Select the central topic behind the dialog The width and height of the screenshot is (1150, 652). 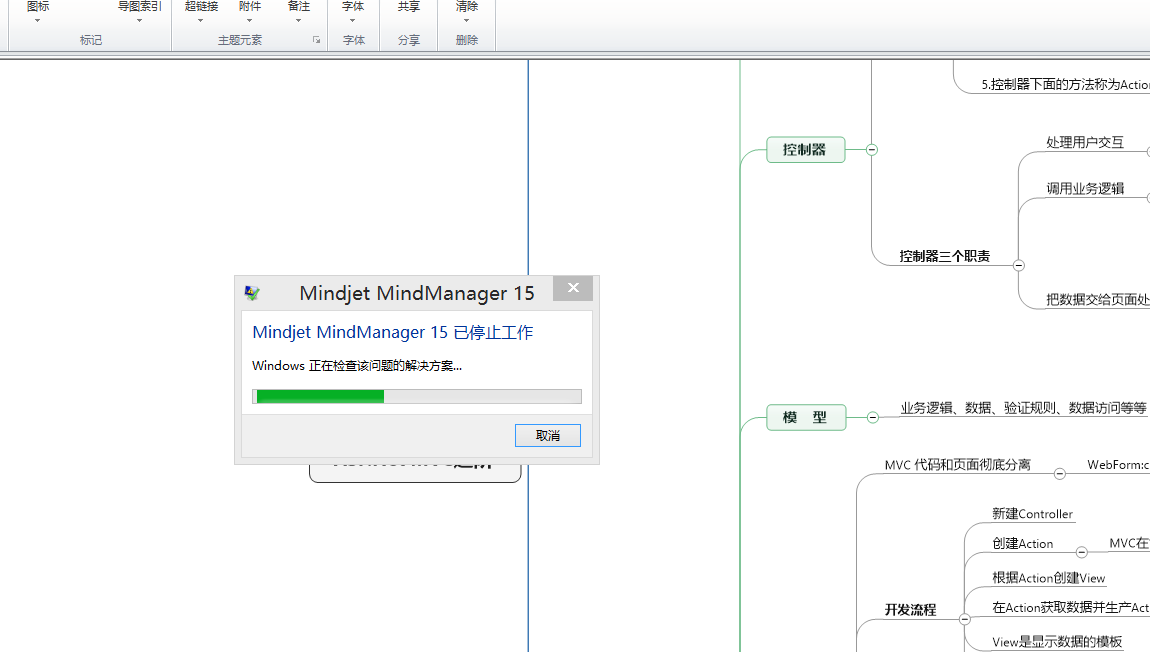[x=415, y=473]
